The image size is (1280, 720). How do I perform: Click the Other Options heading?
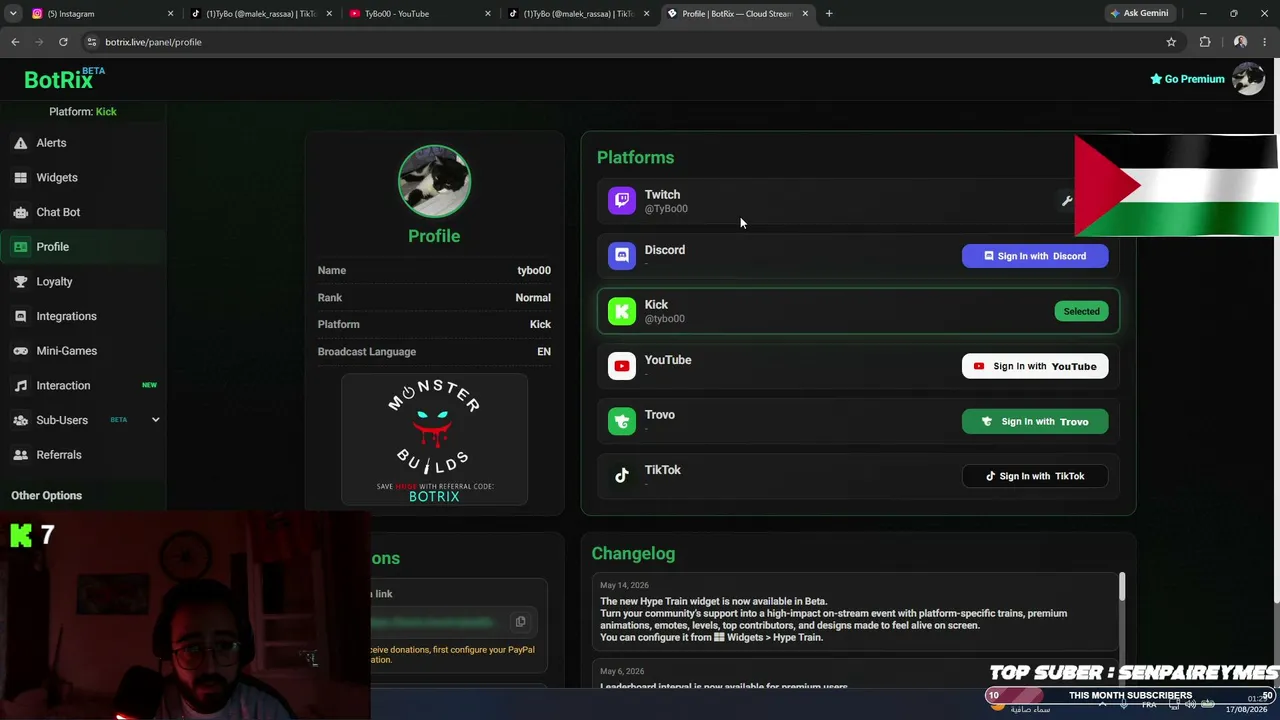[46, 495]
